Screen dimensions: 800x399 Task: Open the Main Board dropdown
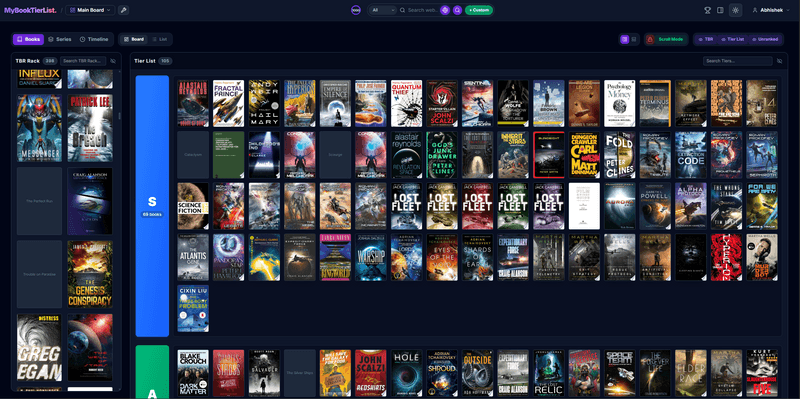pyautogui.click(x=90, y=10)
